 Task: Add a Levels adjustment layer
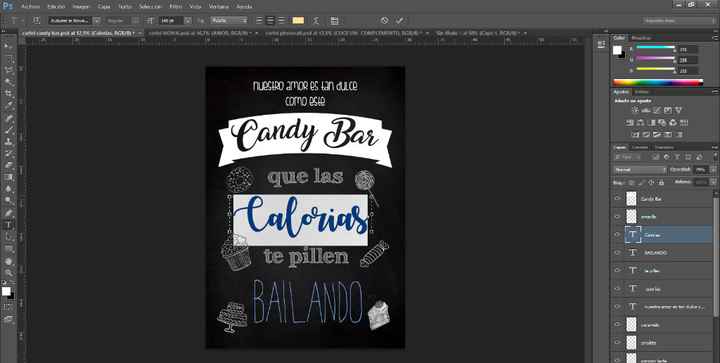click(x=646, y=110)
